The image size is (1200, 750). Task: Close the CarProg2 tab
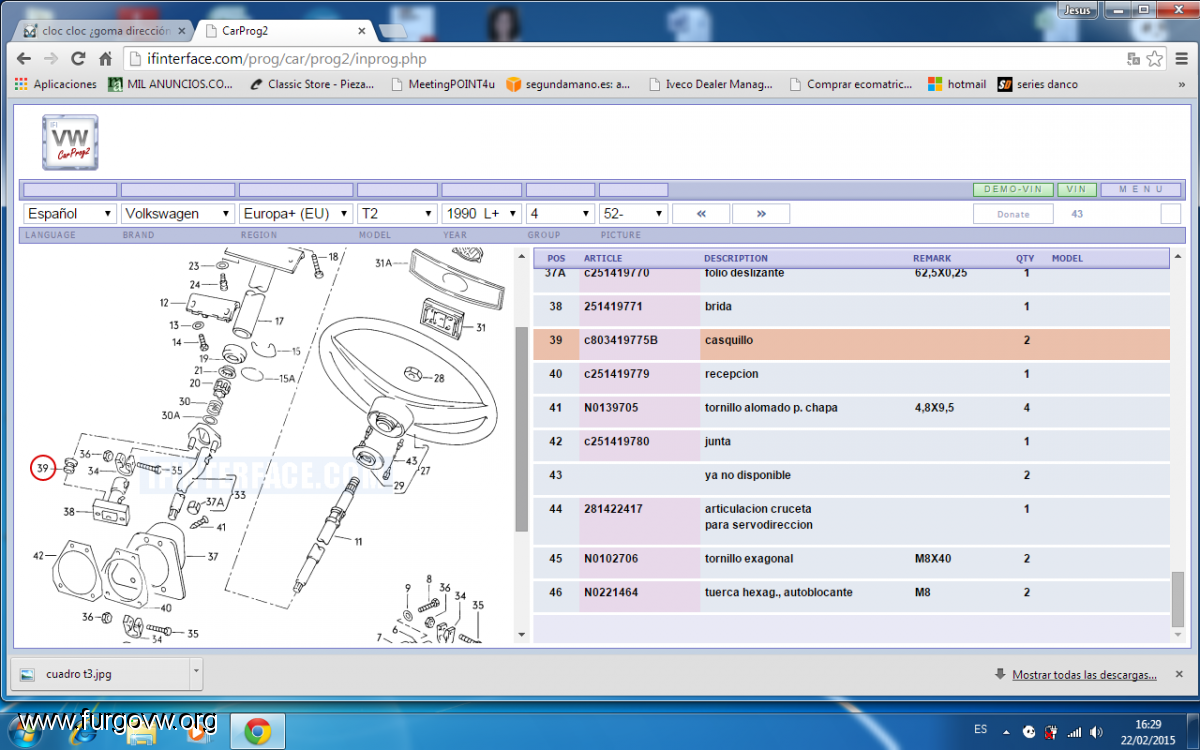coord(363,31)
